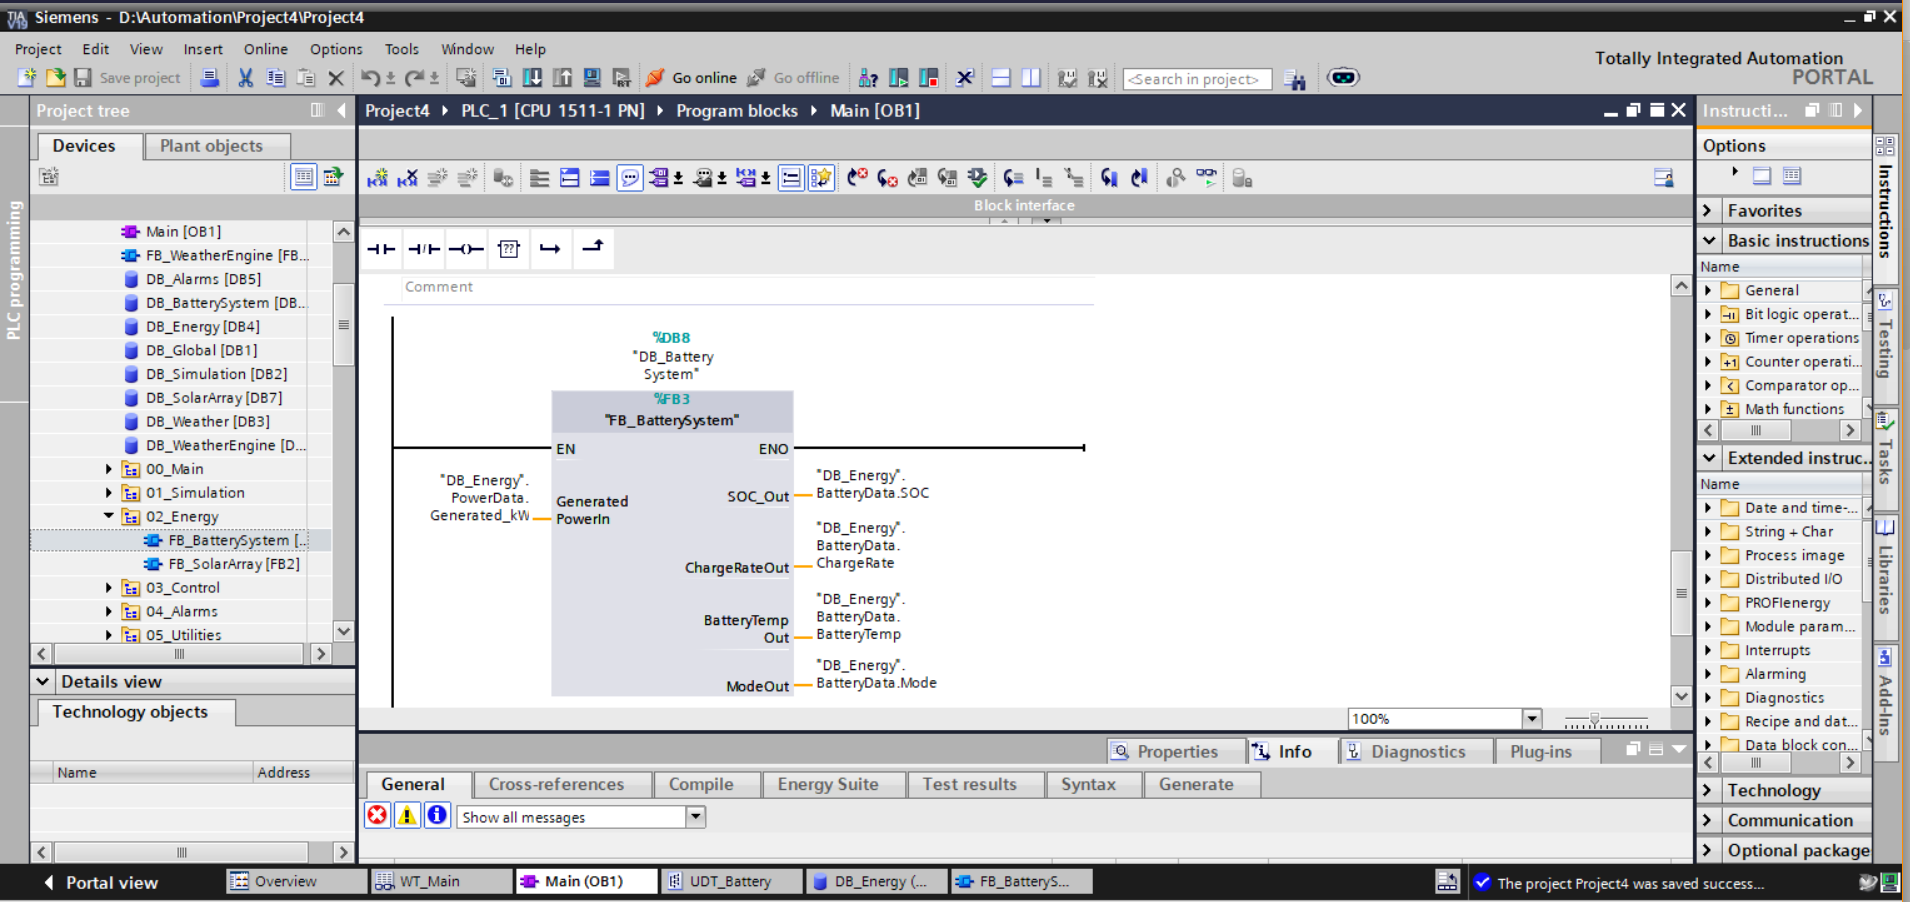The image size is (1910, 902).
Task: Click the Save project button
Action: point(128,78)
